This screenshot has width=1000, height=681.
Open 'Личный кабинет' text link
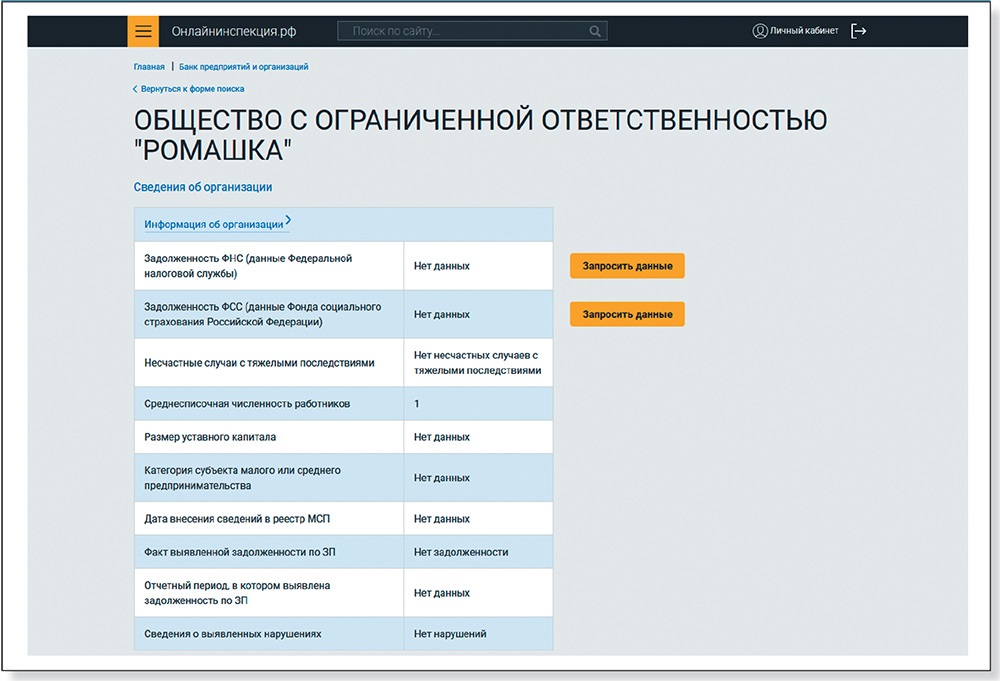click(x=804, y=31)
